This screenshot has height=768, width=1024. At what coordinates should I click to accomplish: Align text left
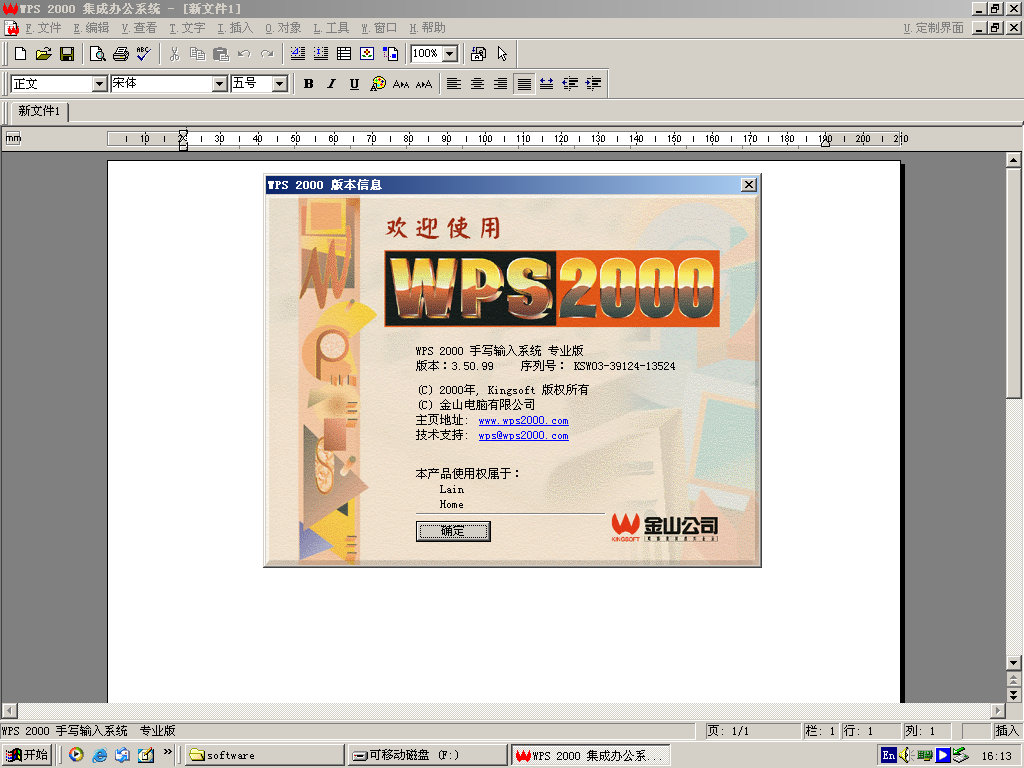pos(454,84)
